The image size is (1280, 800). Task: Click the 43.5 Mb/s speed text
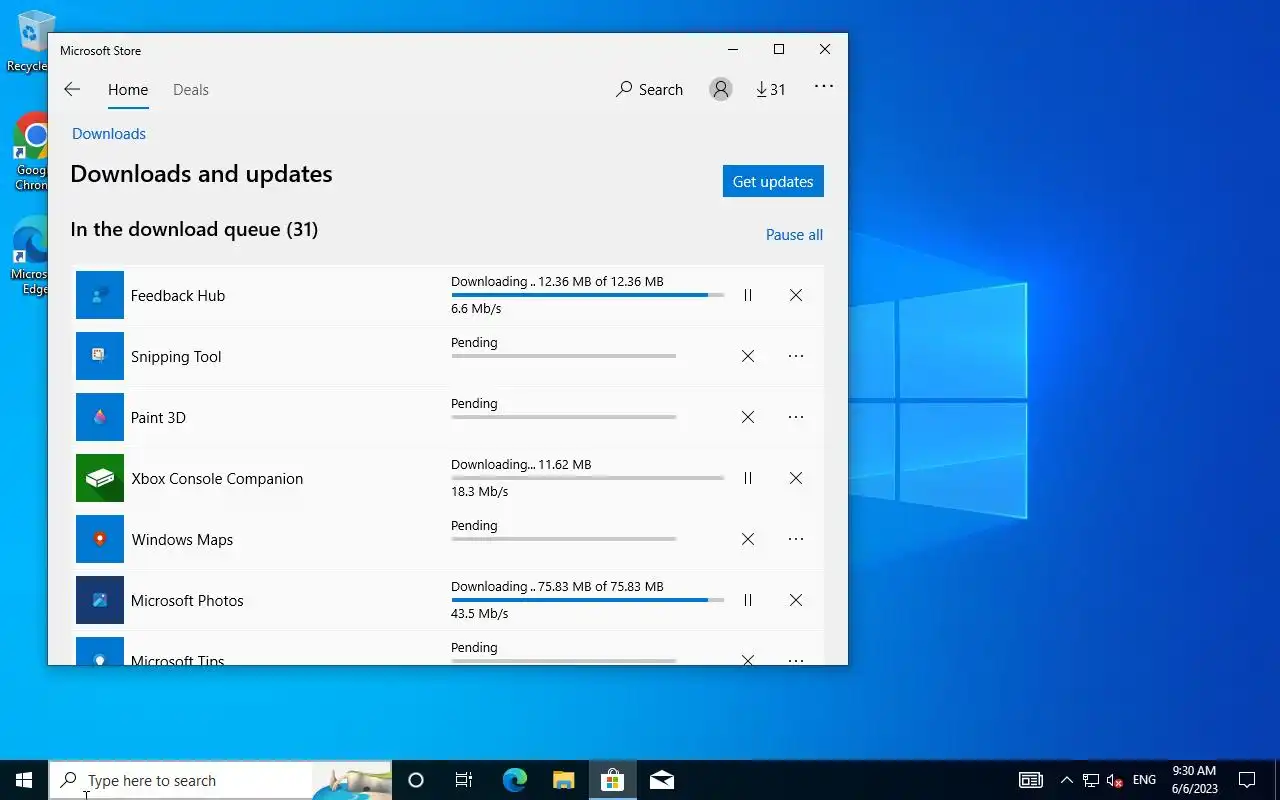click(x=480, y=614)
